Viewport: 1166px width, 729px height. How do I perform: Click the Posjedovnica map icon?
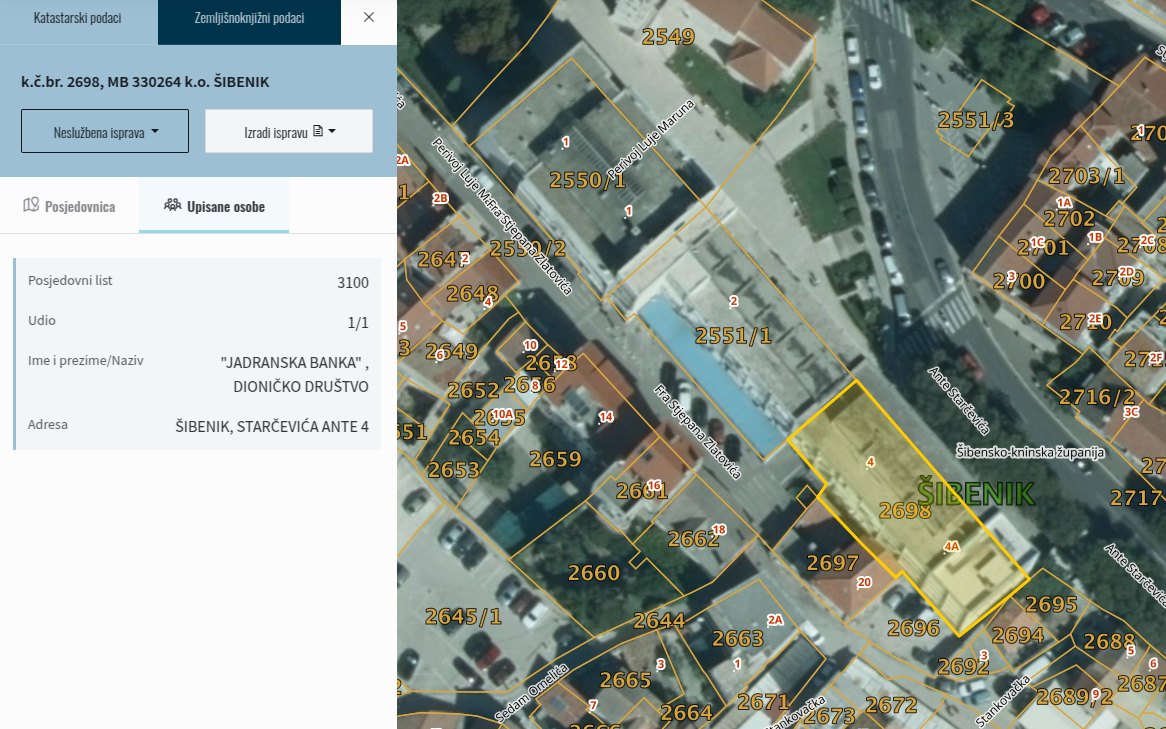point(30,207)
